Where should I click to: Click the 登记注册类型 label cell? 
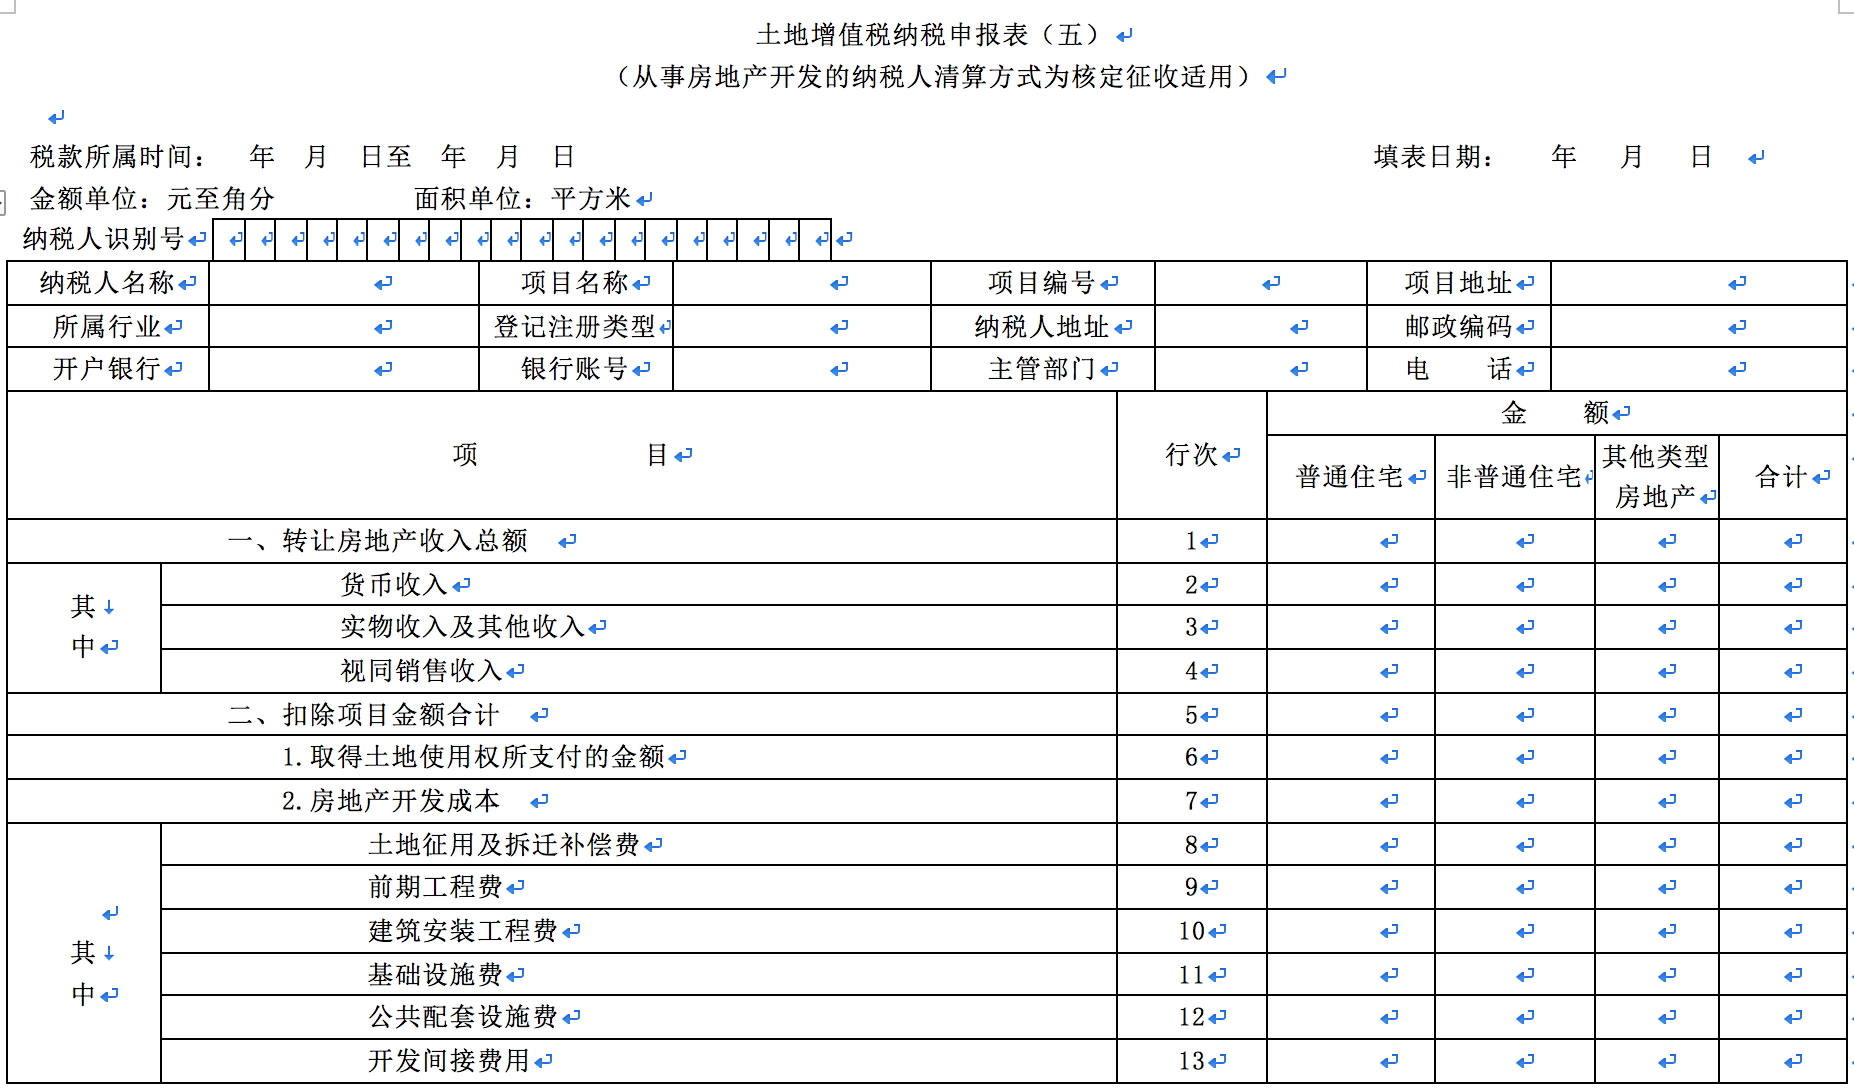pyautogui.click(x=576, y=327)
